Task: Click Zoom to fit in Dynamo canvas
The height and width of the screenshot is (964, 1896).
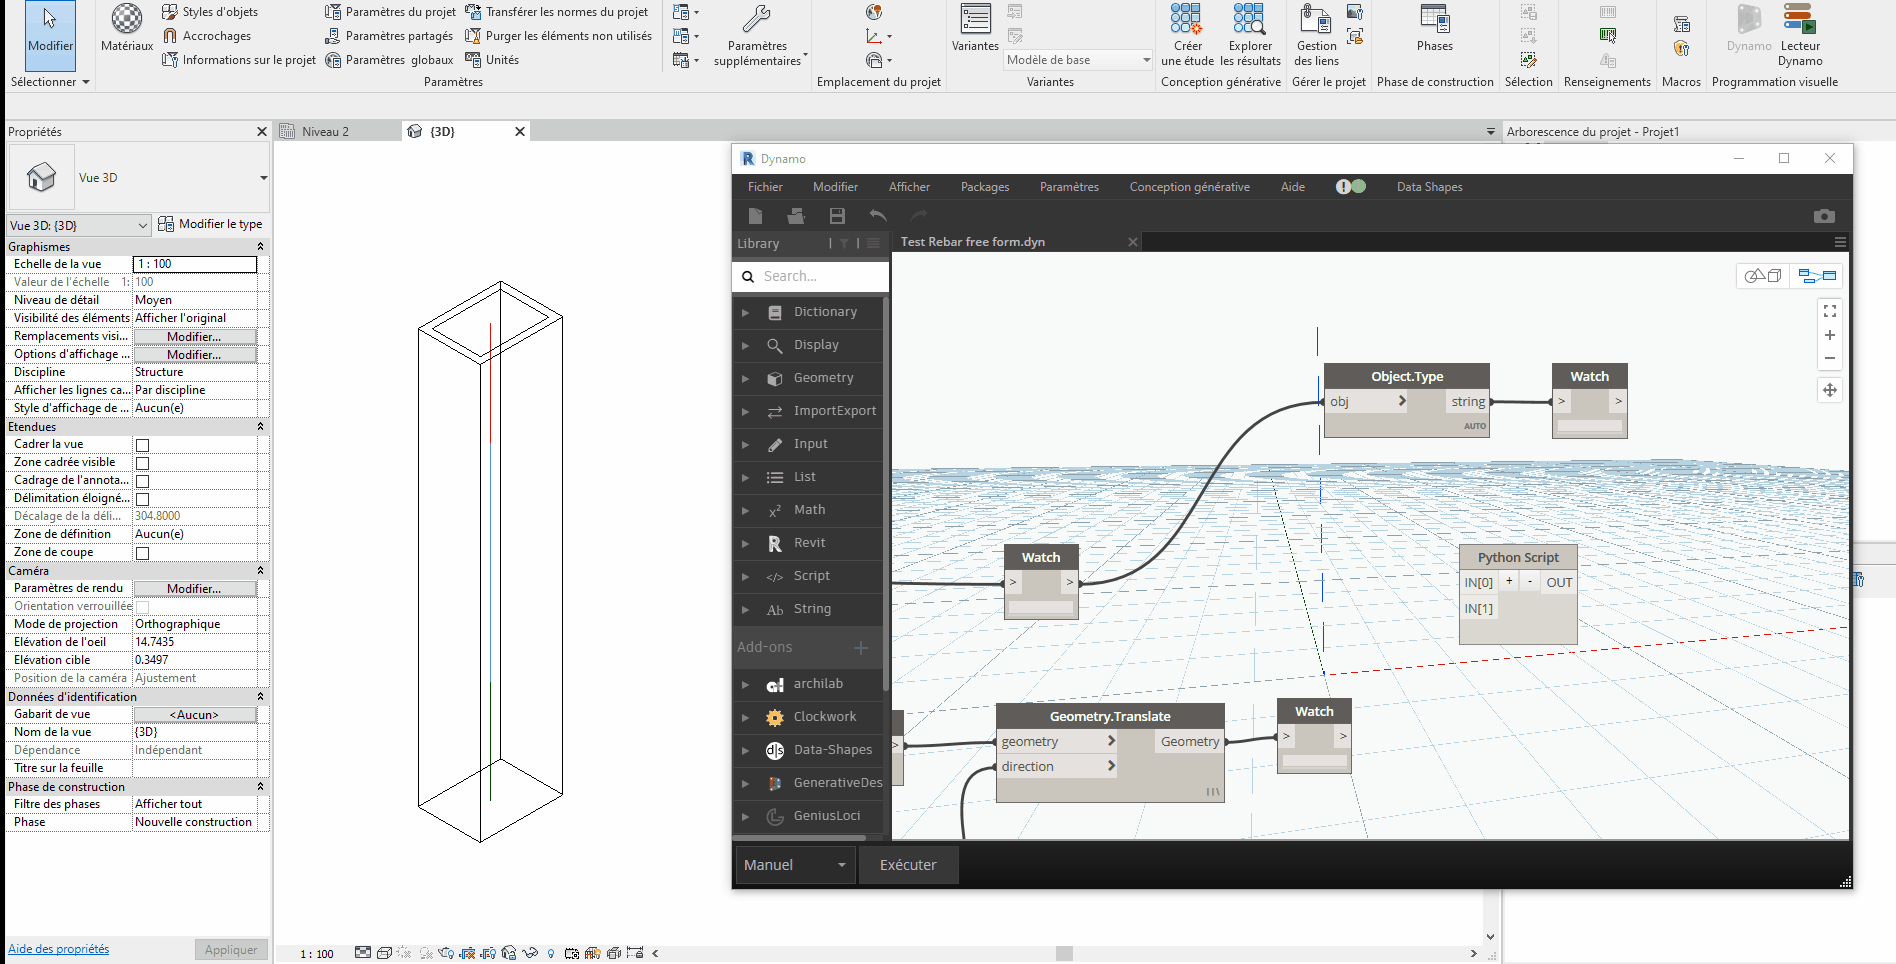Action: [x=1830, y=311]
